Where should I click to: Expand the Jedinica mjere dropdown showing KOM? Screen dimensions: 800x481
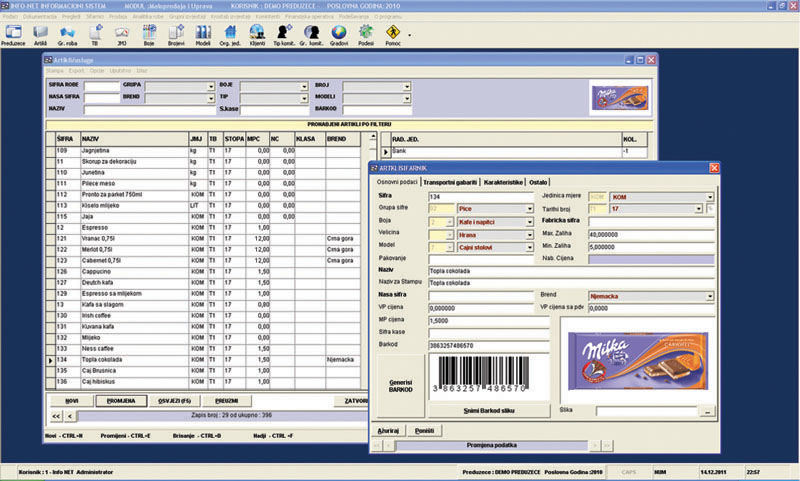710,197
